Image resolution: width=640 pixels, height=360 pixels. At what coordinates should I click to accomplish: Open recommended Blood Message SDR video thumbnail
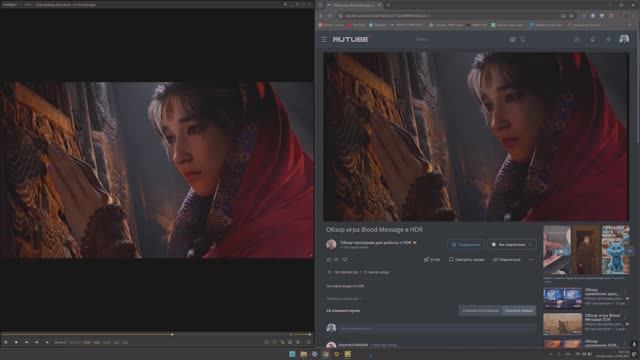pos(562,324)
